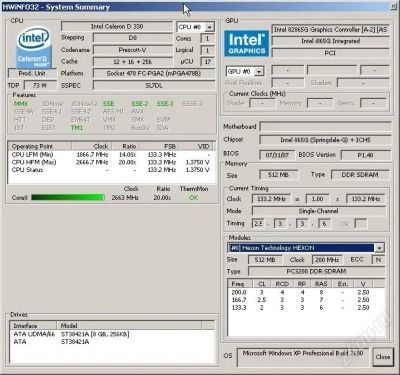
Task: Select the CPU Status row
Action: tap(111, 170)
